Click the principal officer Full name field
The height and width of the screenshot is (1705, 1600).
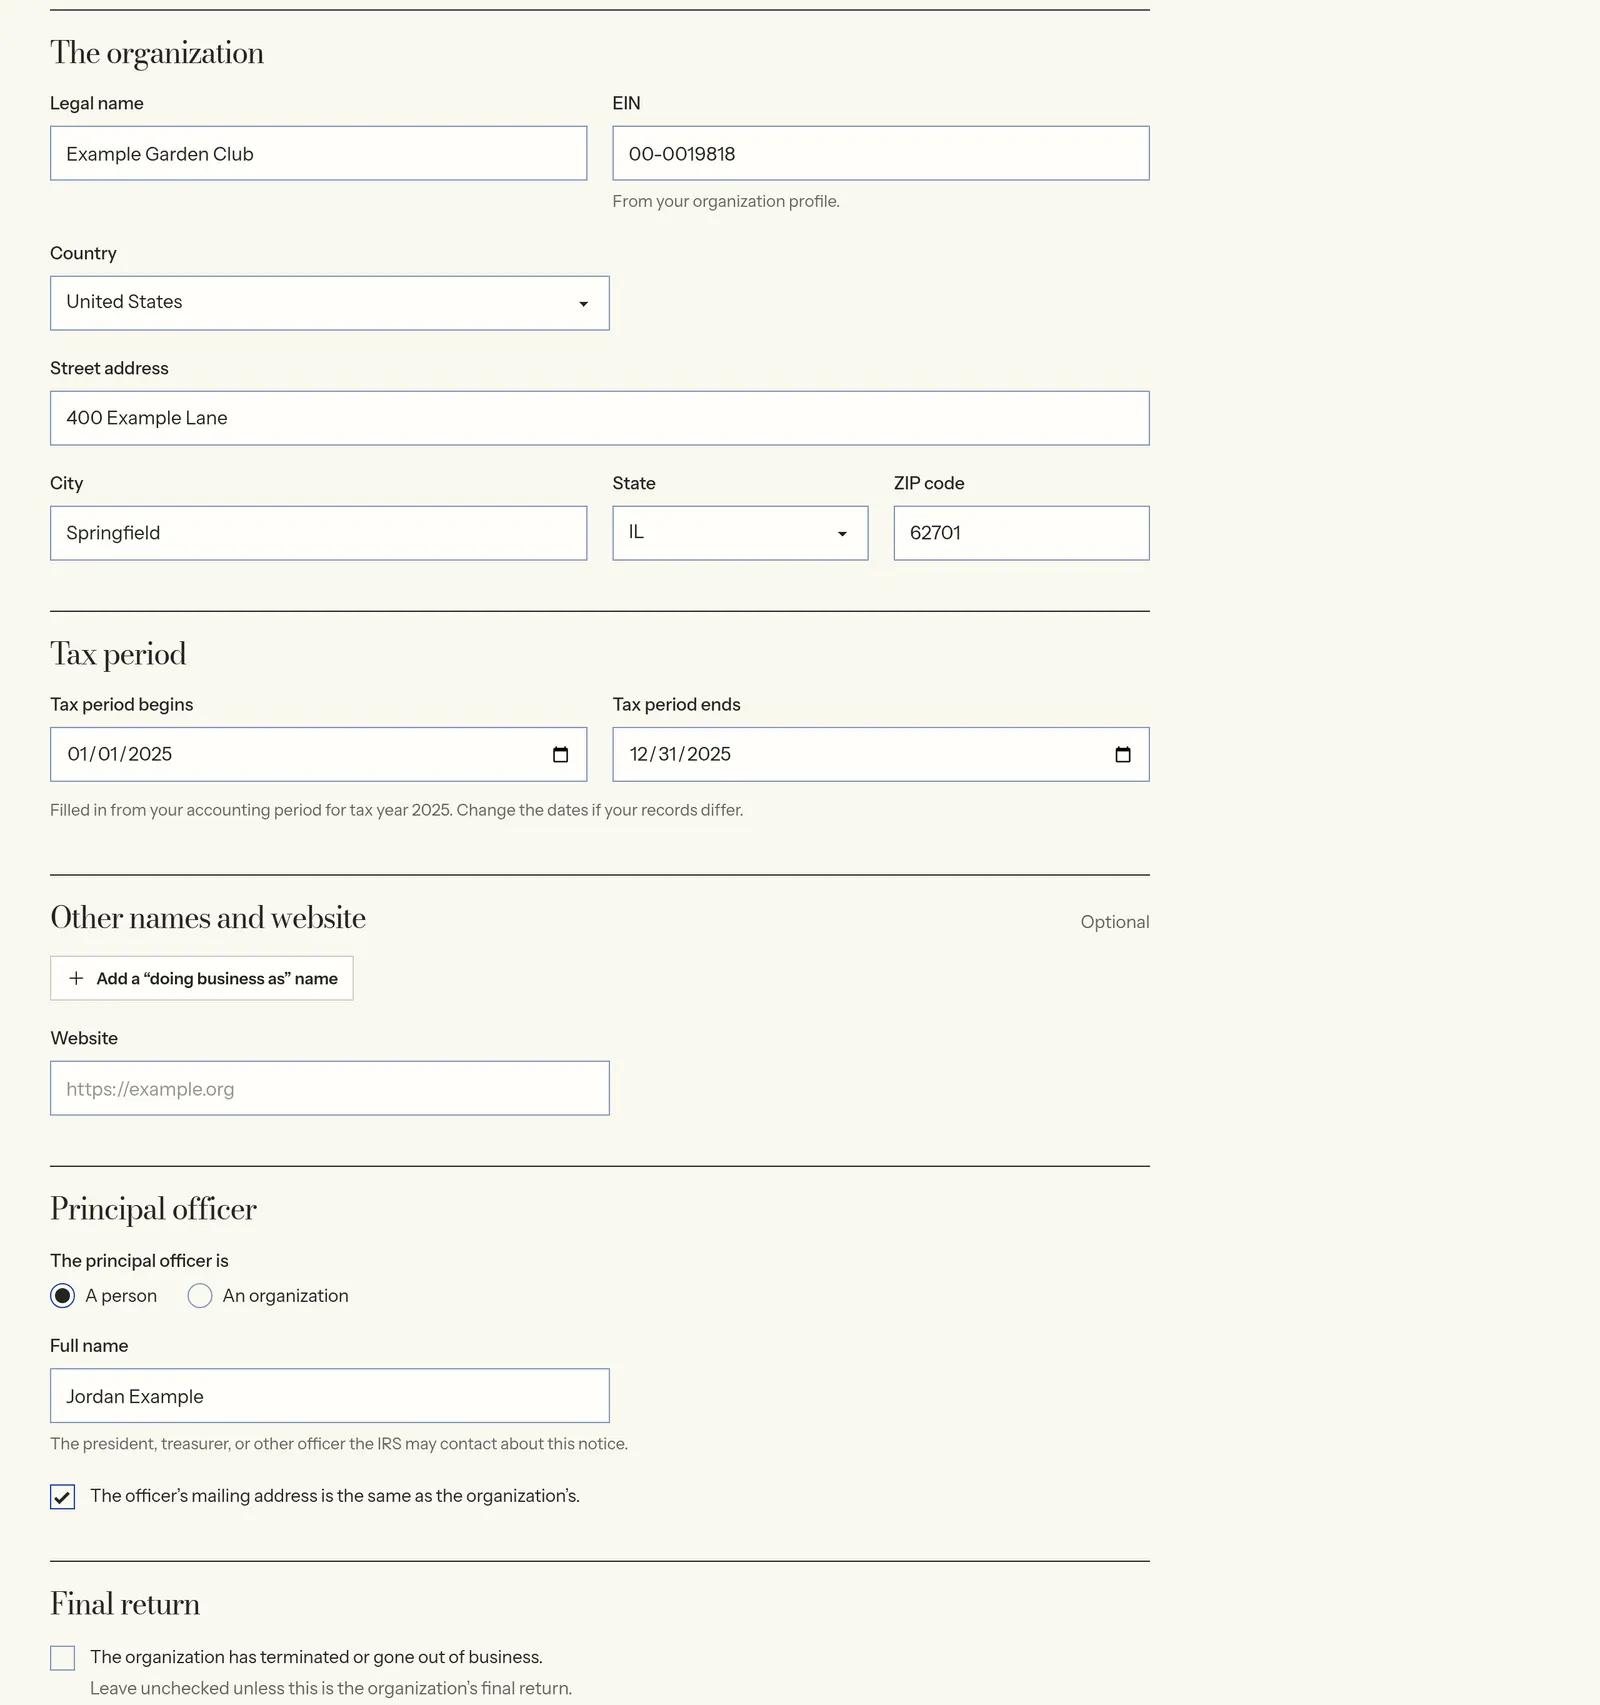click(x=330, y=1396)
